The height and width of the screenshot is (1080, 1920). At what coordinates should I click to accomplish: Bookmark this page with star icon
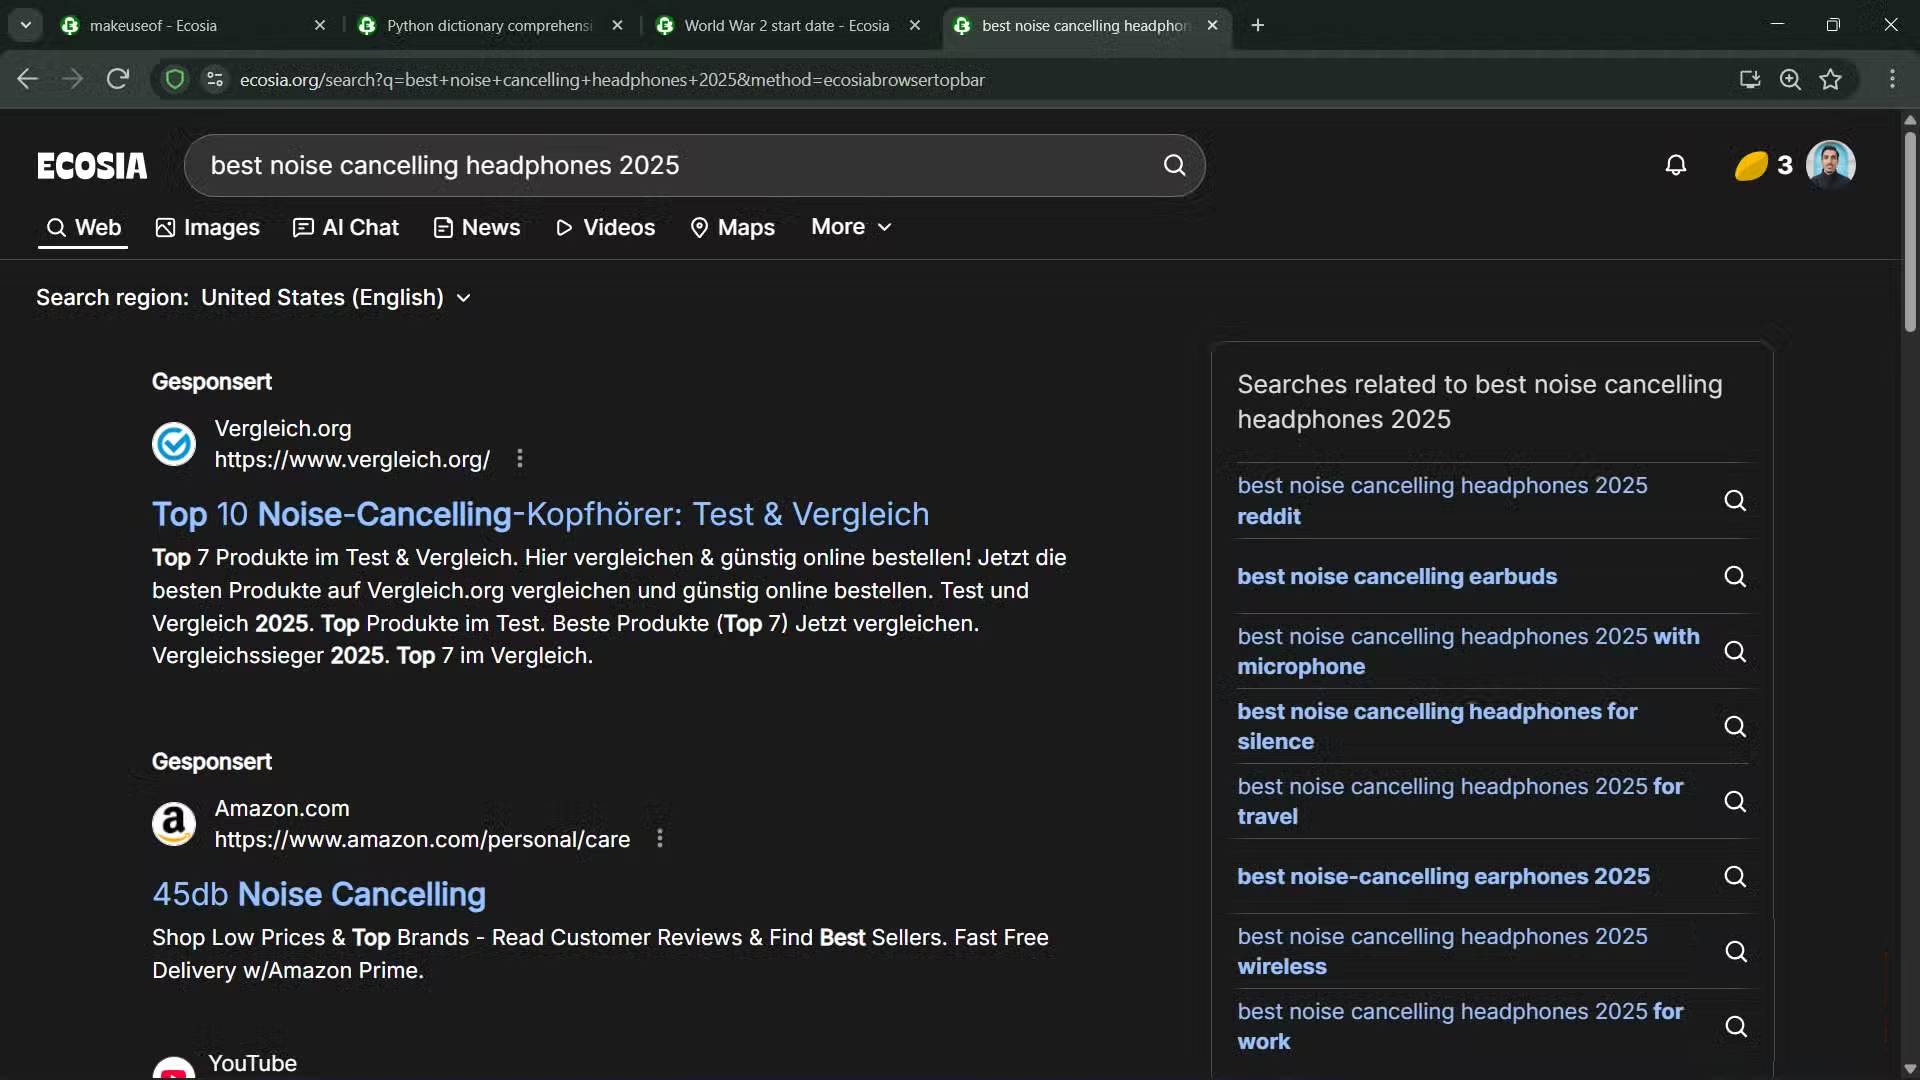coord(1831,79)
